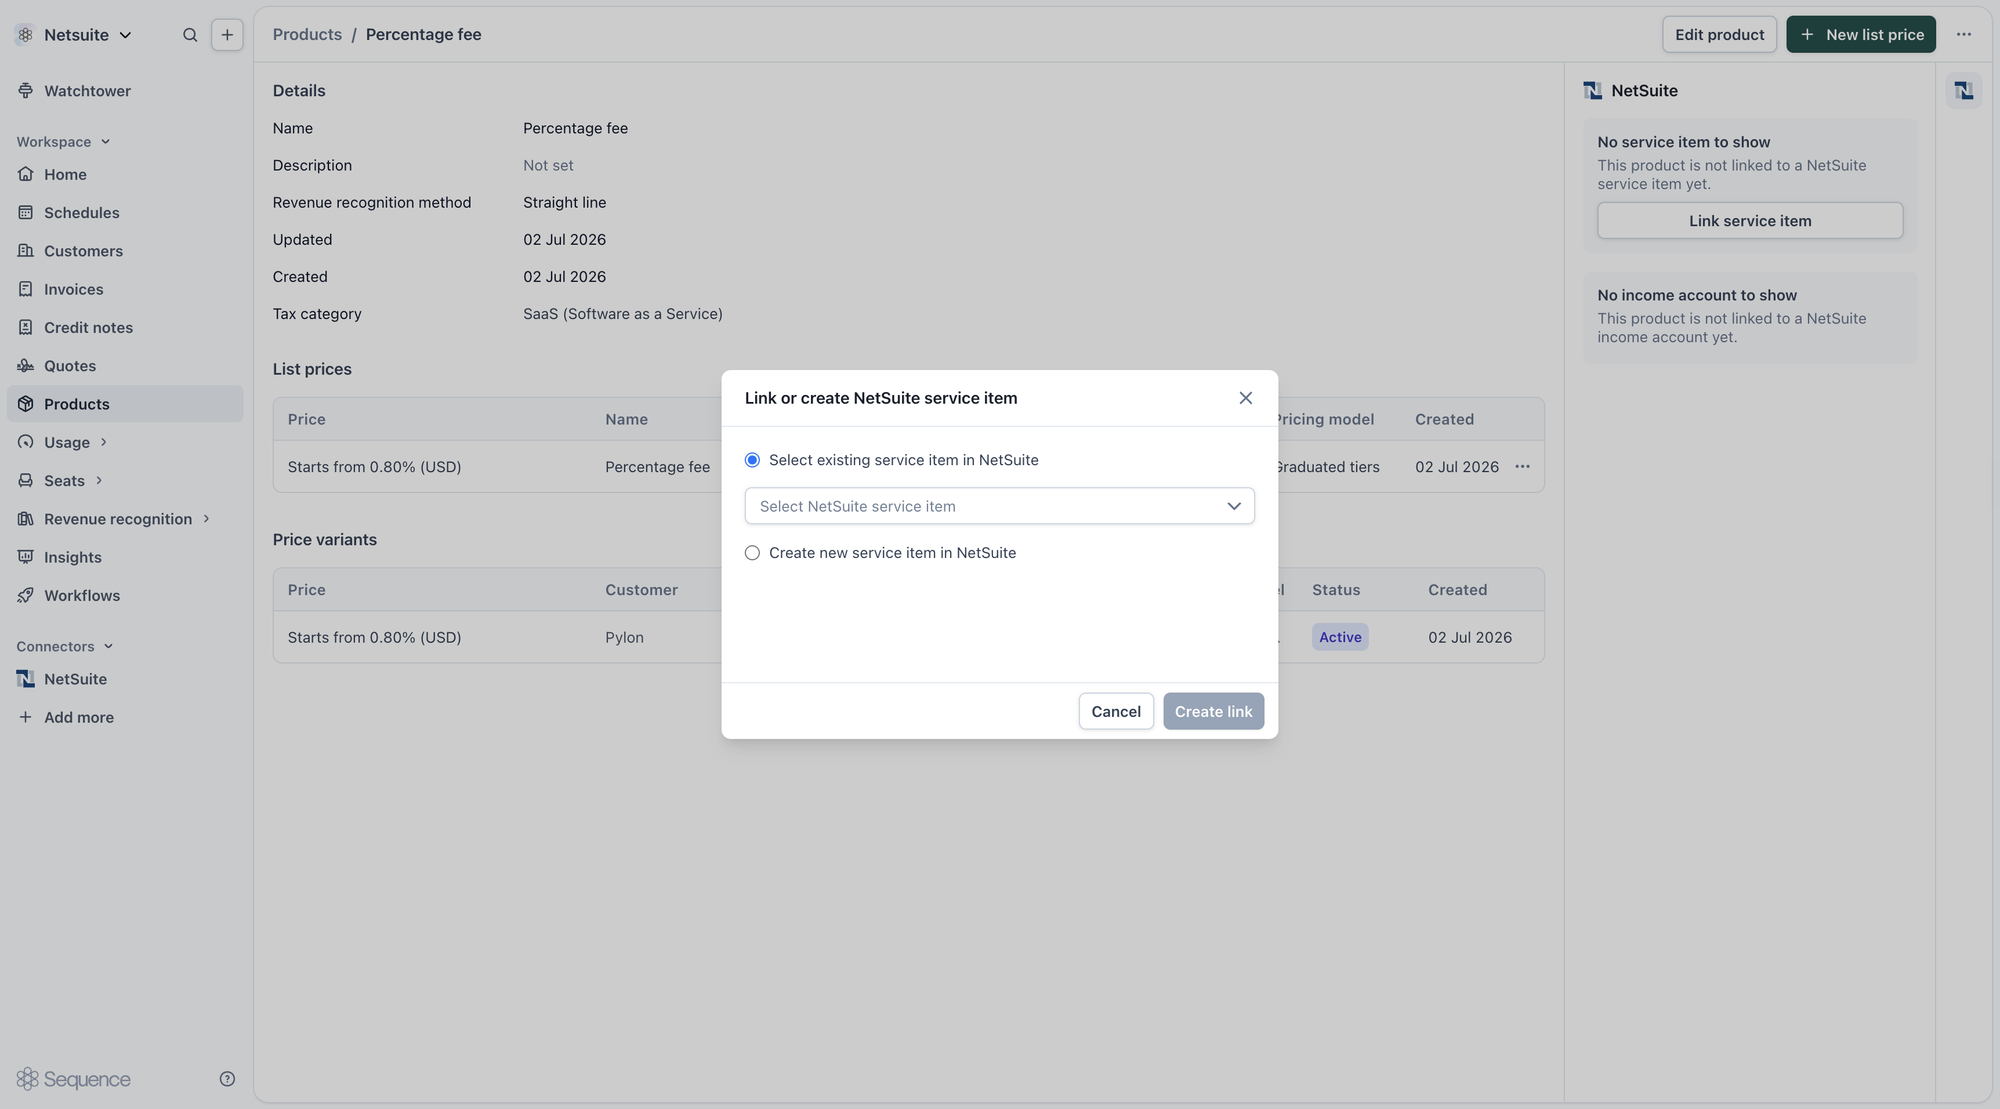Click the Credit notes icon
The image size is (2000, 1109).
click(26, 328)
